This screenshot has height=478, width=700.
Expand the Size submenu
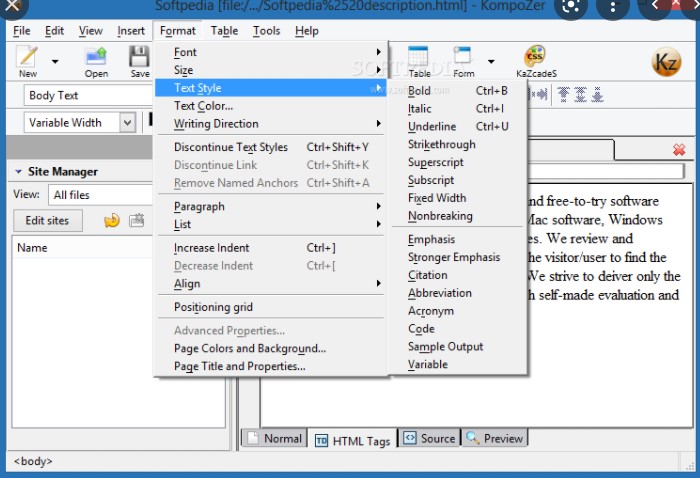coord(271,70)
